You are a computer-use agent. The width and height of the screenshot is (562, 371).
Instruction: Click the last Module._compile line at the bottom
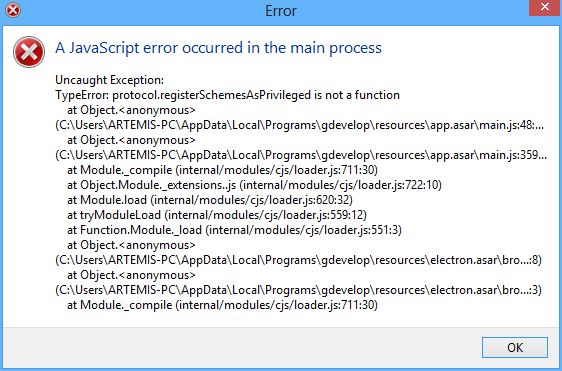[222, 305]
